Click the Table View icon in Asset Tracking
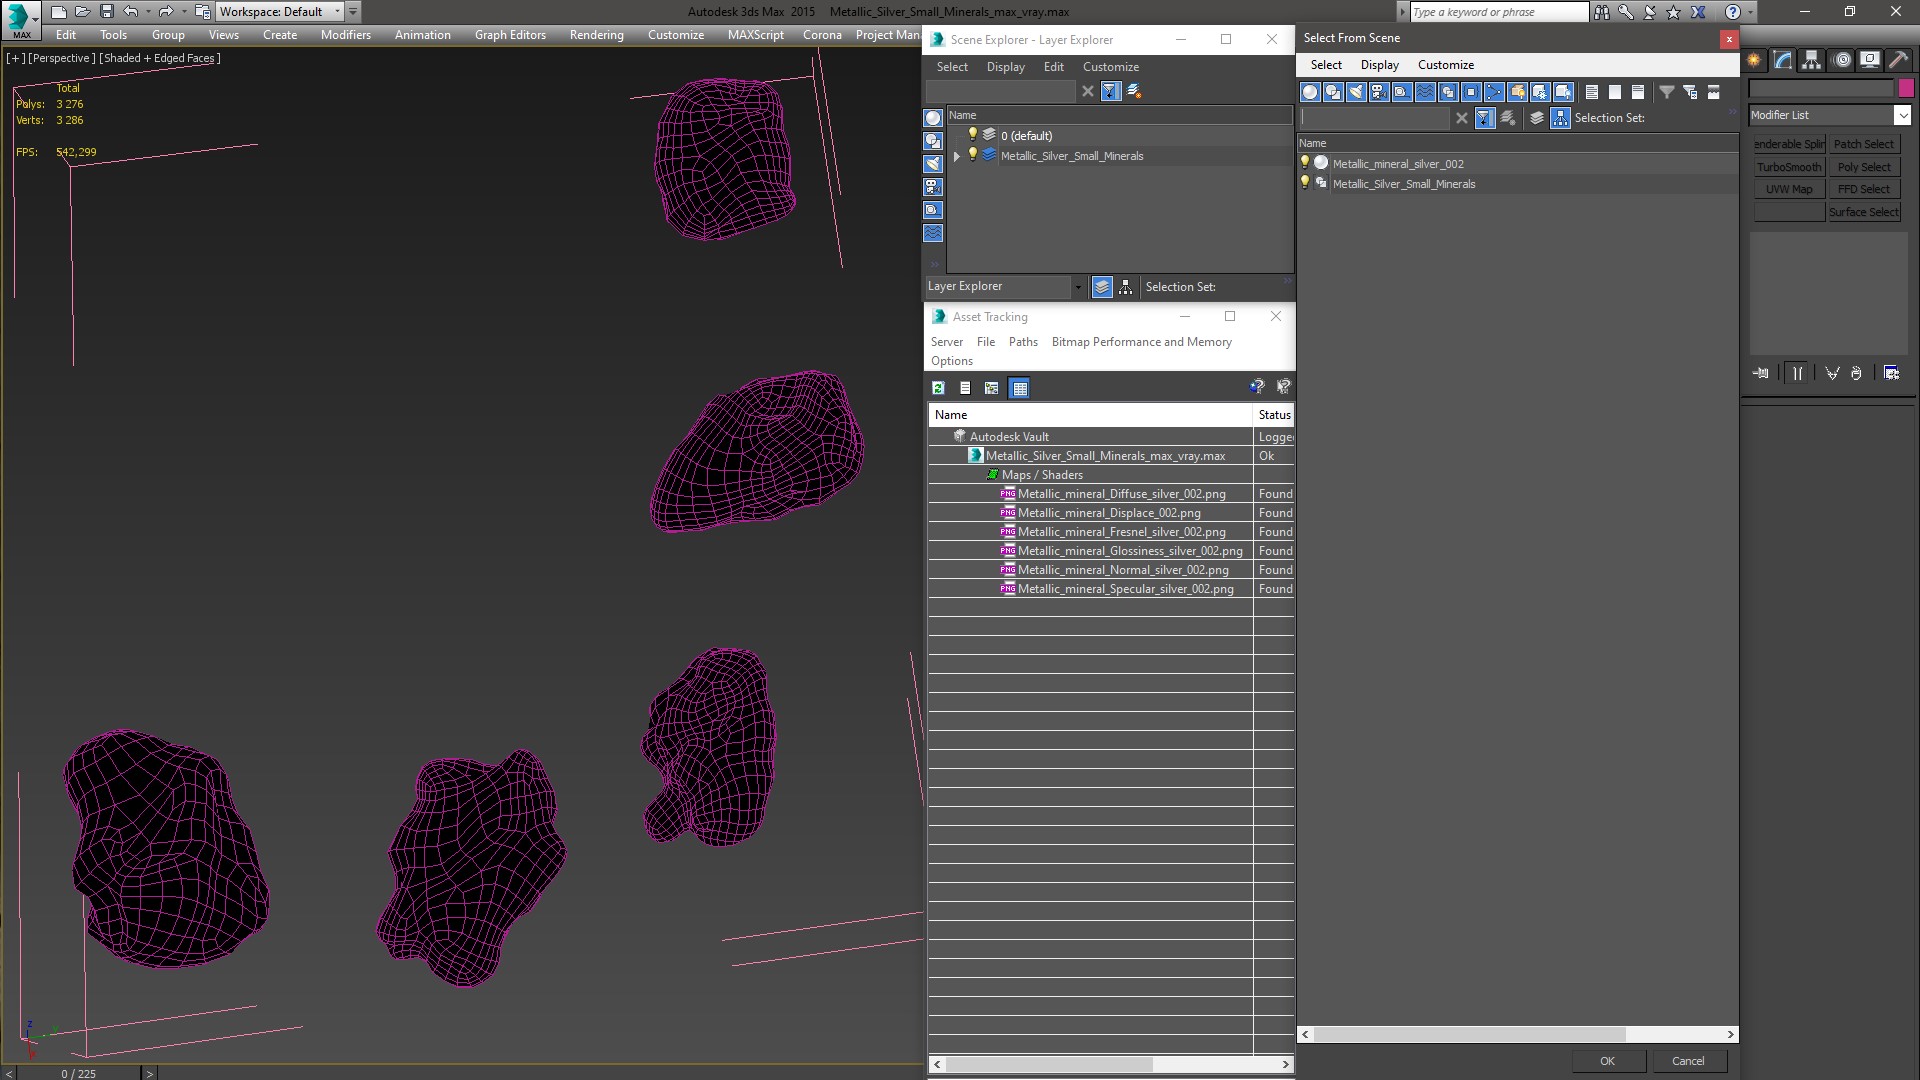The height and width of the screenshot is (1080, 1920). (x=1019, y=388)
